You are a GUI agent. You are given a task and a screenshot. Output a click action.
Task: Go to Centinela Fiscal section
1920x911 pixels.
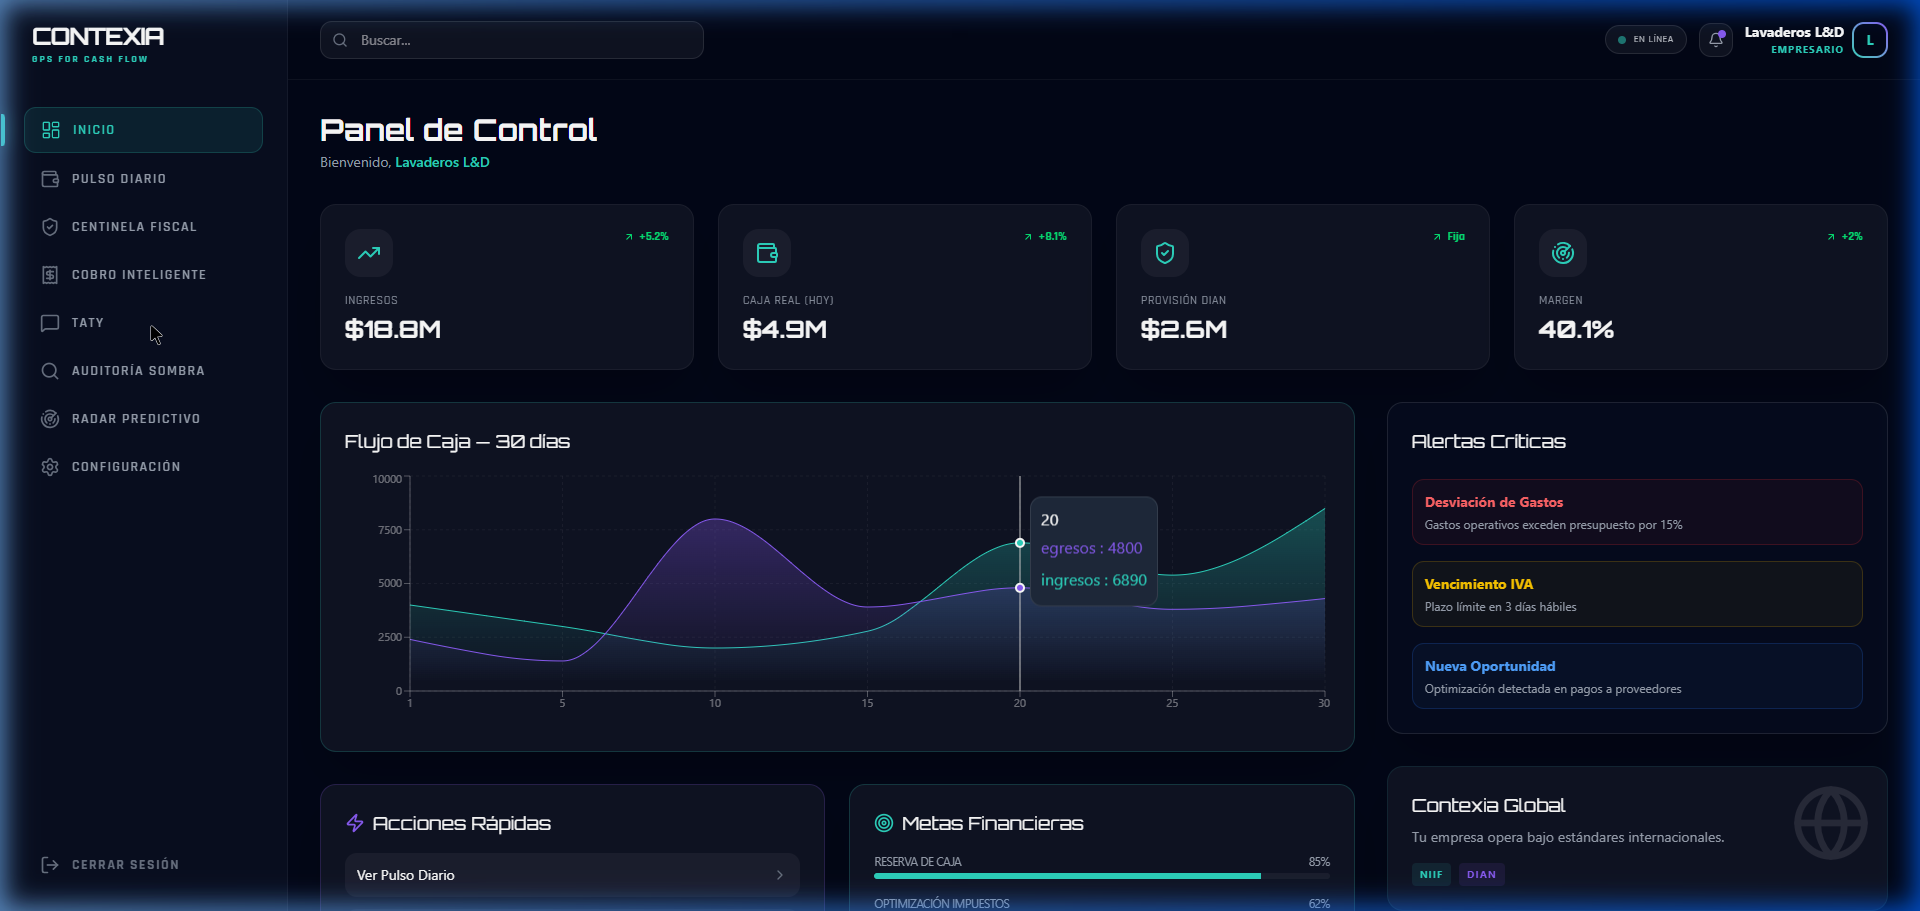click(x=133, y=227)
